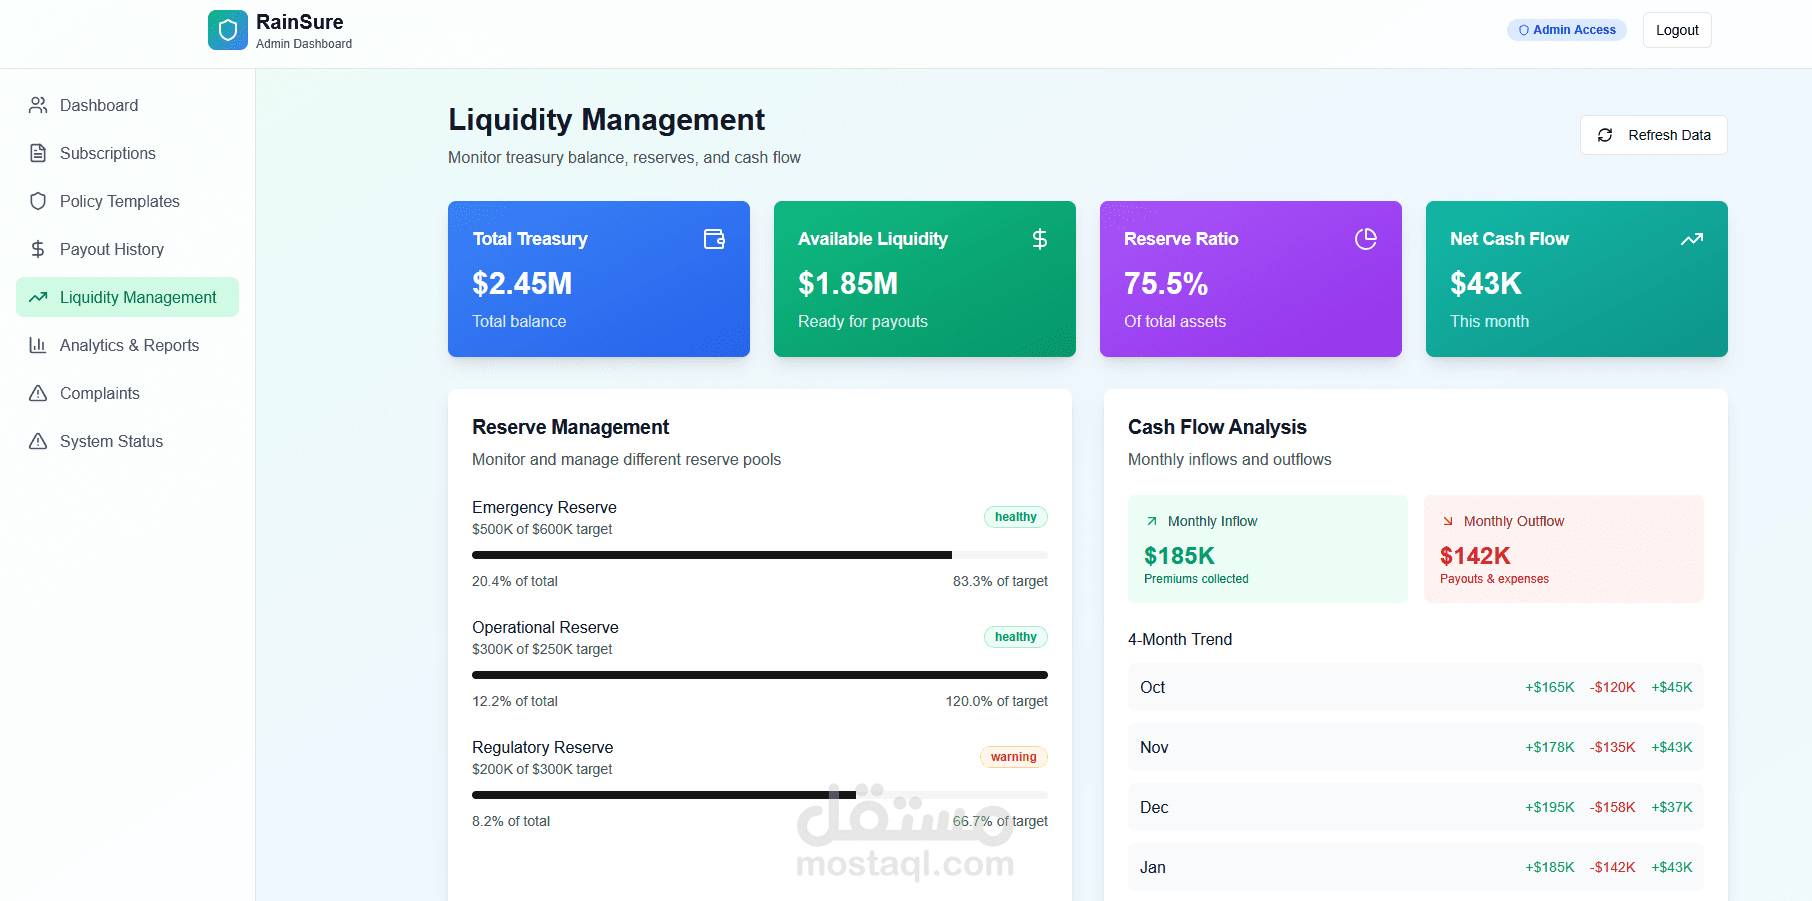Click the 4-Month Trend heading
The width and height of the screenshot is (1812, 901).
[x=1180, y=639]
